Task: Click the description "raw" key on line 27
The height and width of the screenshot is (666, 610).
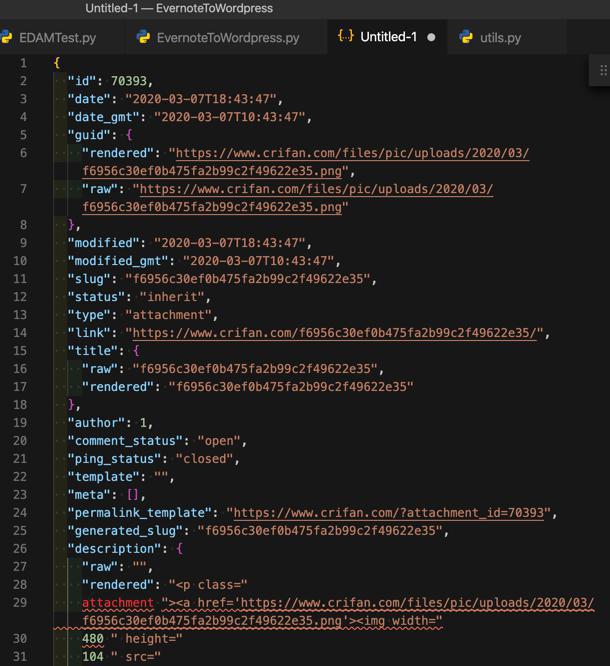Action: [99, 567]
